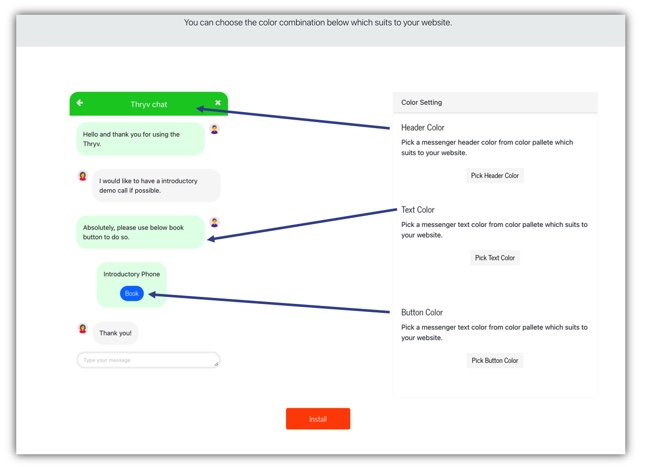Viewport: 647px width, 467px height.
Task: Click the 'Hello and thank you' chat bubble
Action: click(x=140, y=139)
